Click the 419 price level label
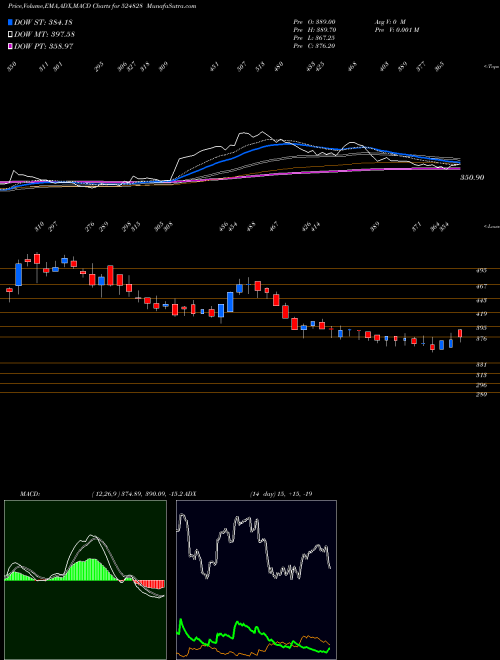Screen dimensions: 500x660 click(x=482, y=314)
